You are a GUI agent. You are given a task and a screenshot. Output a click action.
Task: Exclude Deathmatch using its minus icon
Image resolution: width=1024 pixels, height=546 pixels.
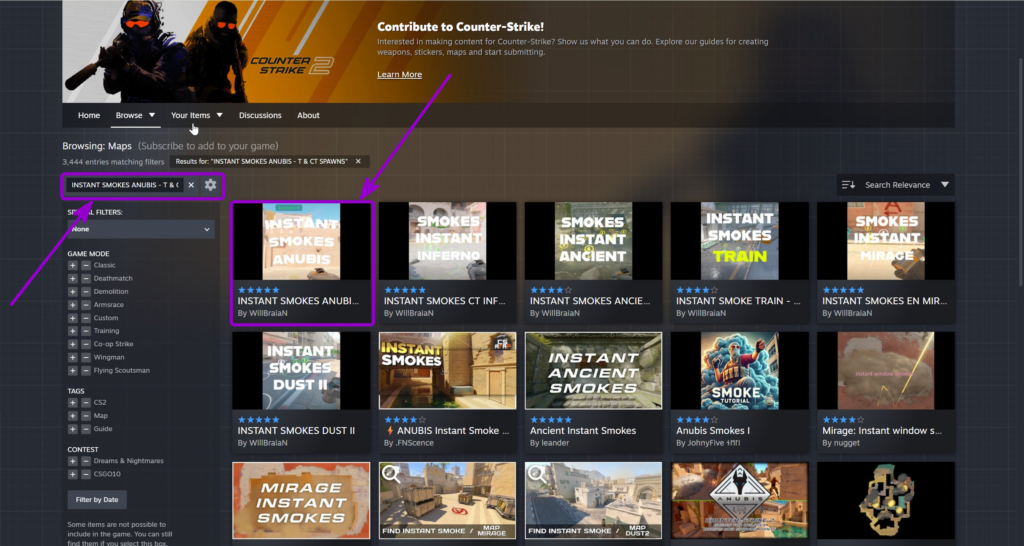(86, 278)
